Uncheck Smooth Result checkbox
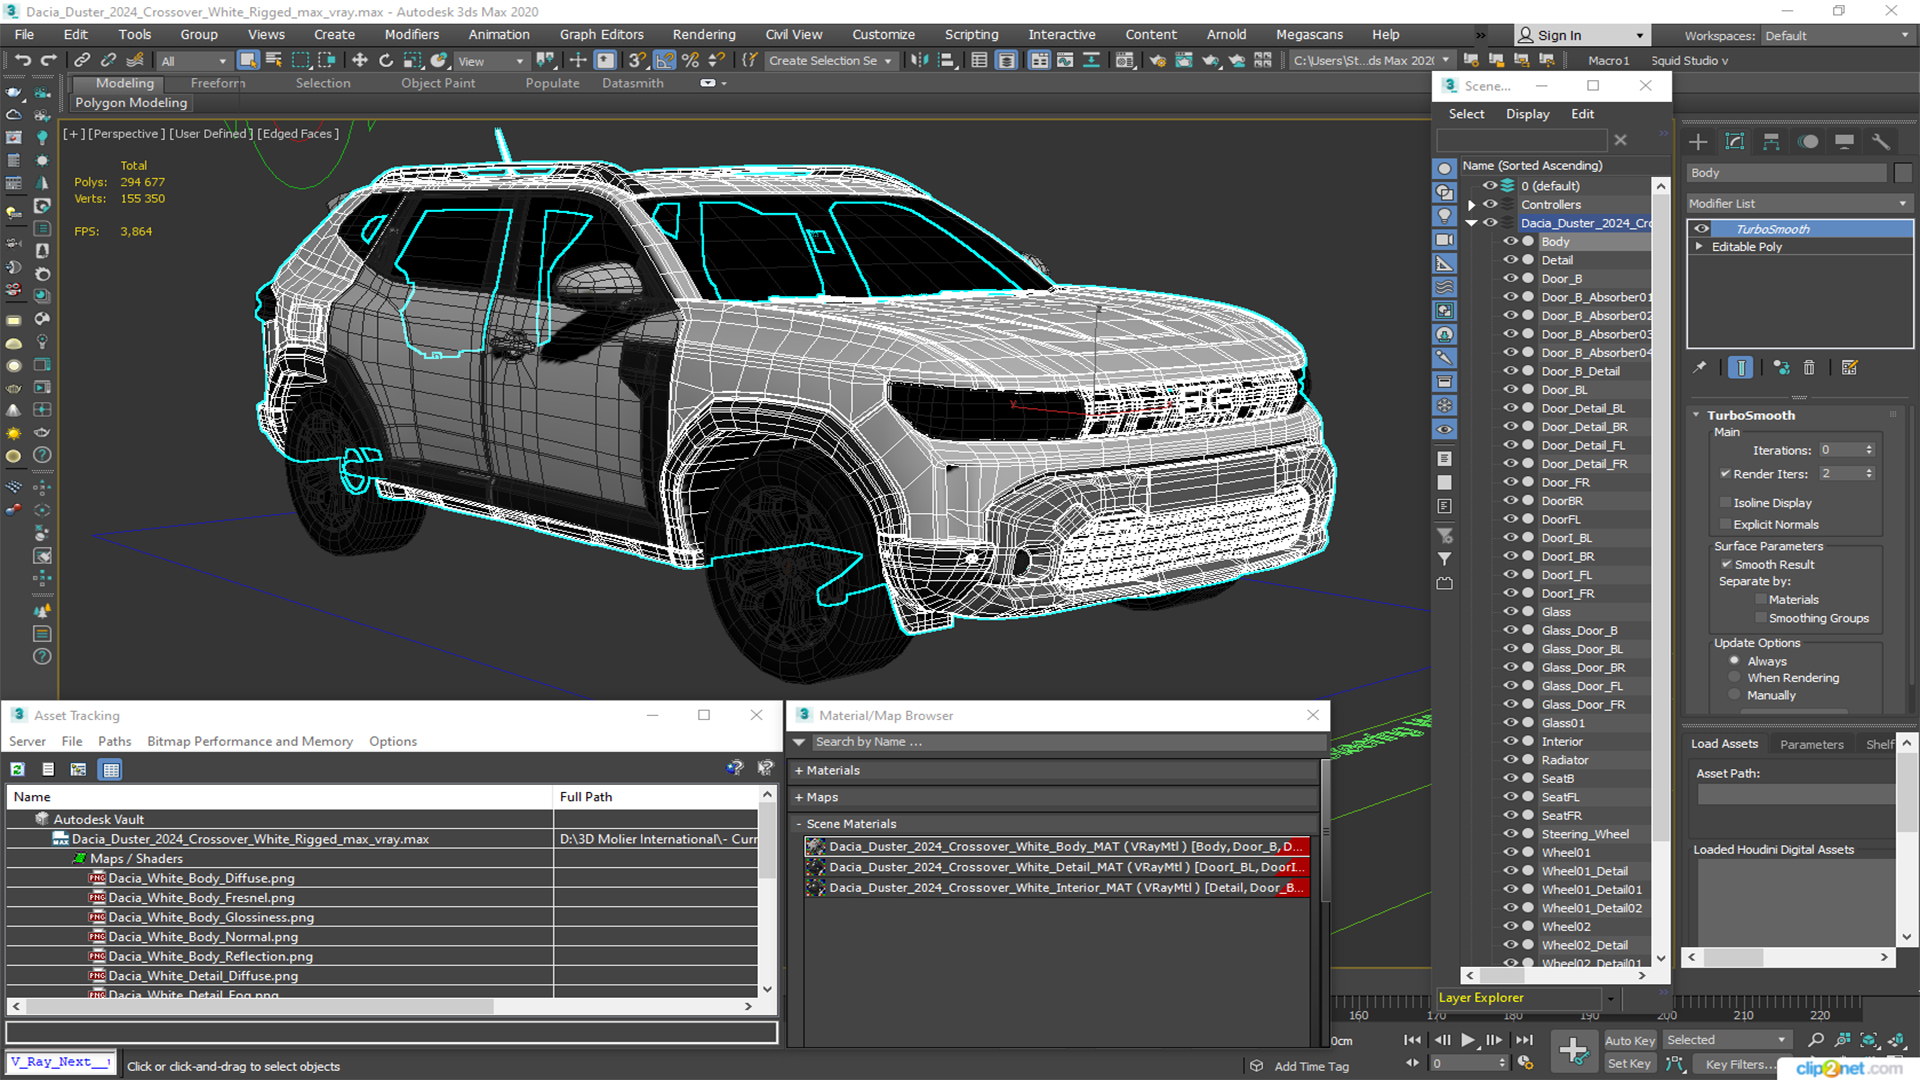 [1725, 565]
